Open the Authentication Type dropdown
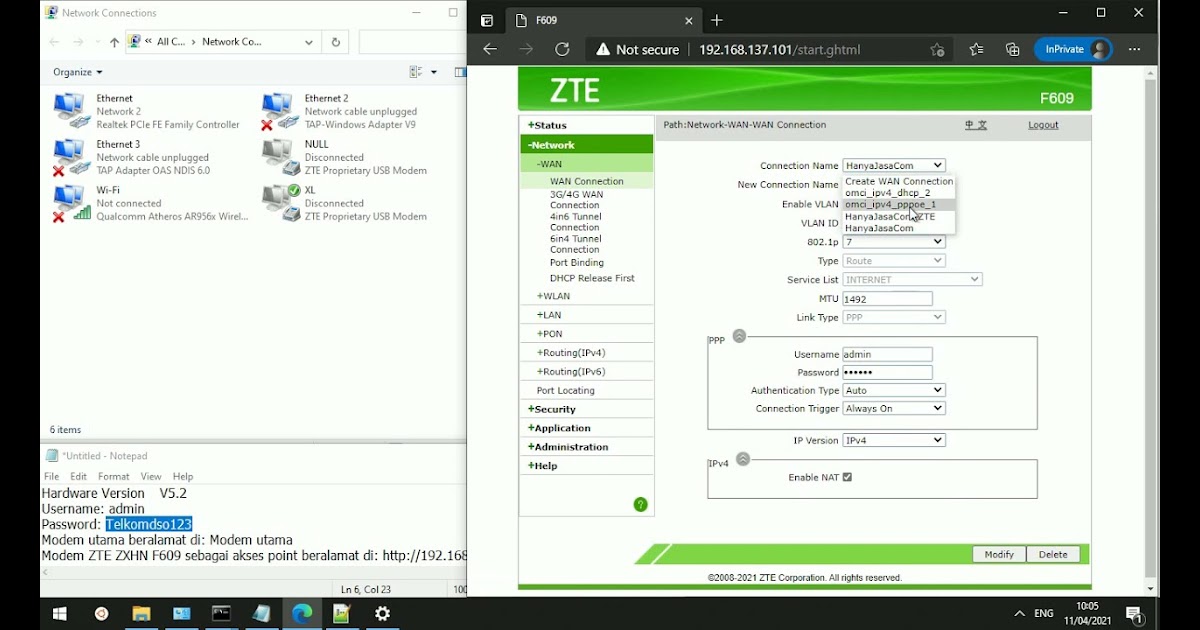 click(x=894, y=390)
